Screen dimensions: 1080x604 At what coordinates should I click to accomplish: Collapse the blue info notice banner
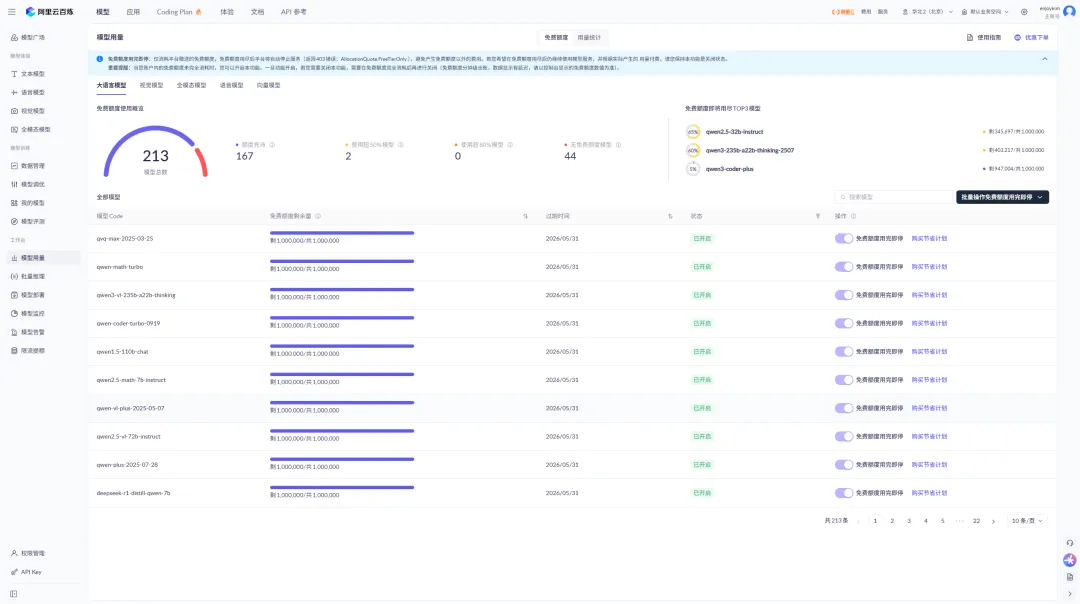[x=1045, y=59]
